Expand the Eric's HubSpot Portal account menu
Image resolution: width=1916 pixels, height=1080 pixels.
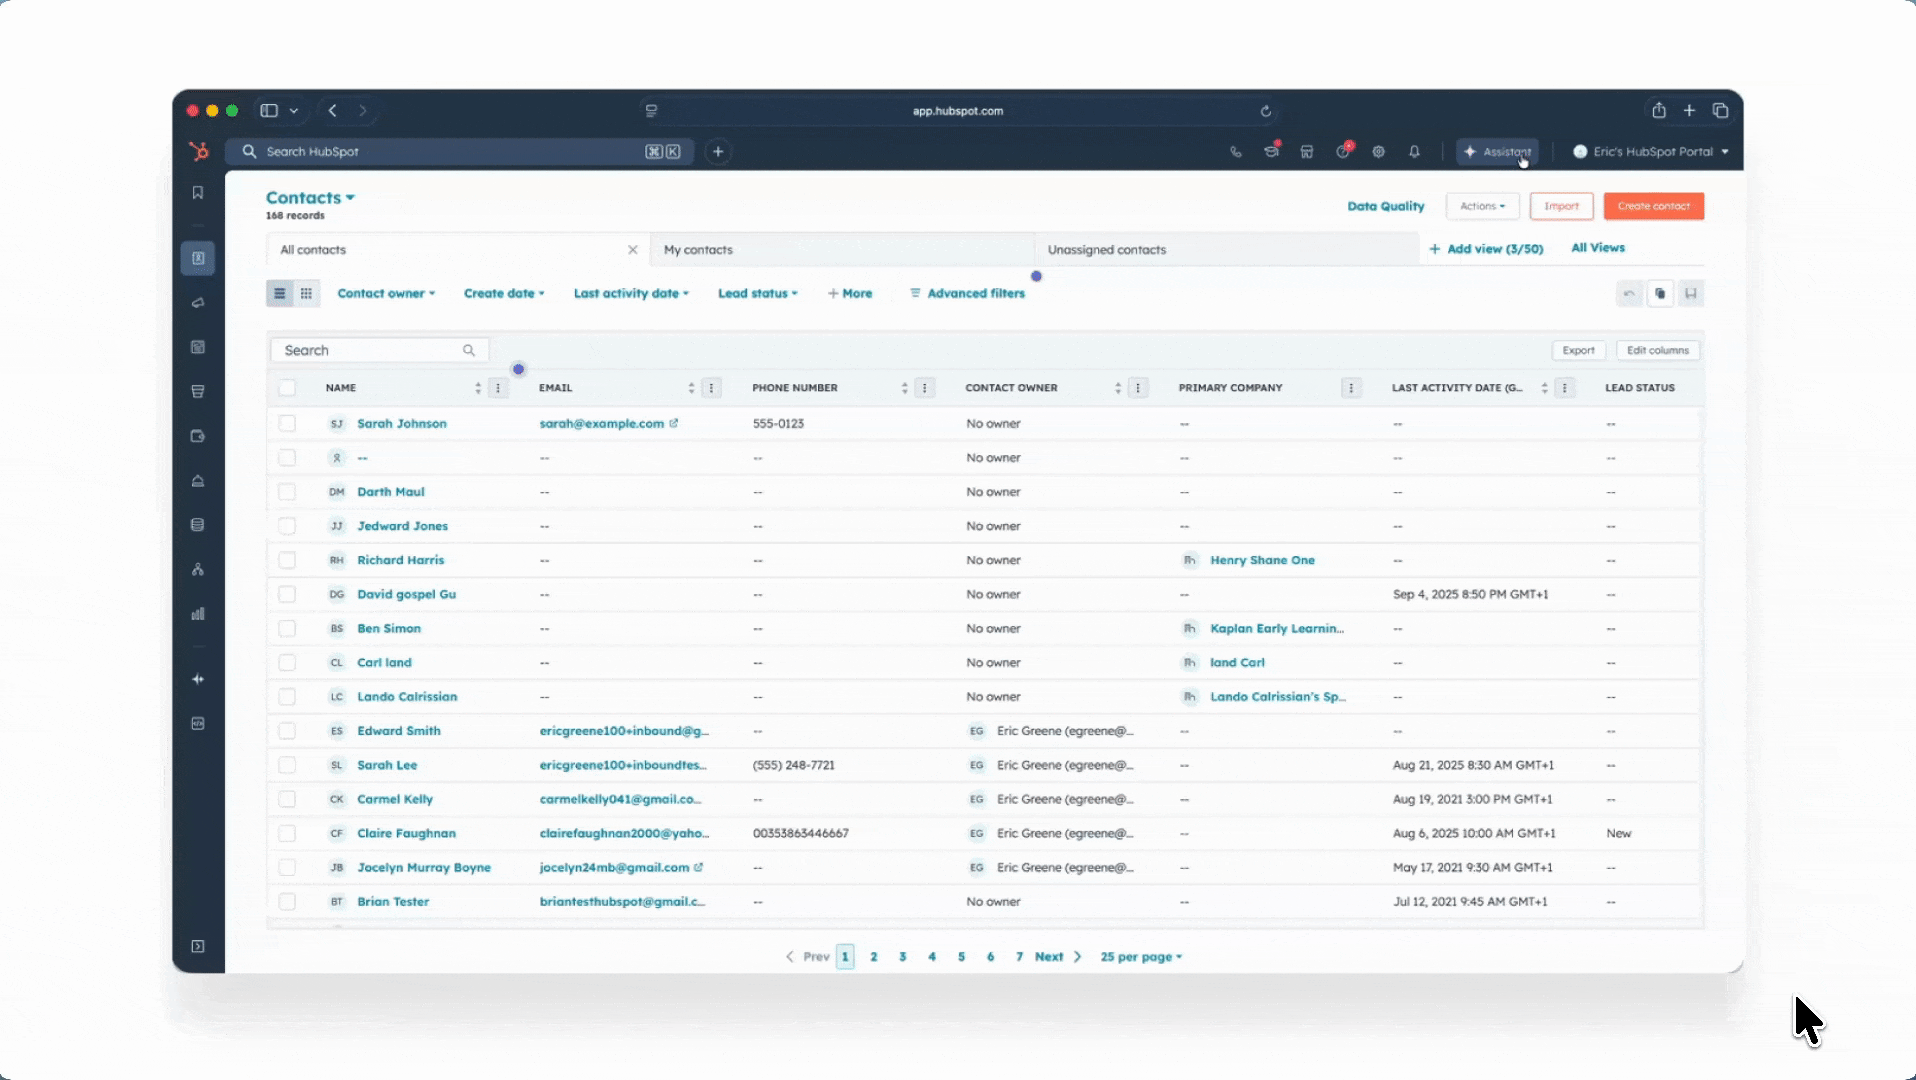click(x=1651, y=152)
